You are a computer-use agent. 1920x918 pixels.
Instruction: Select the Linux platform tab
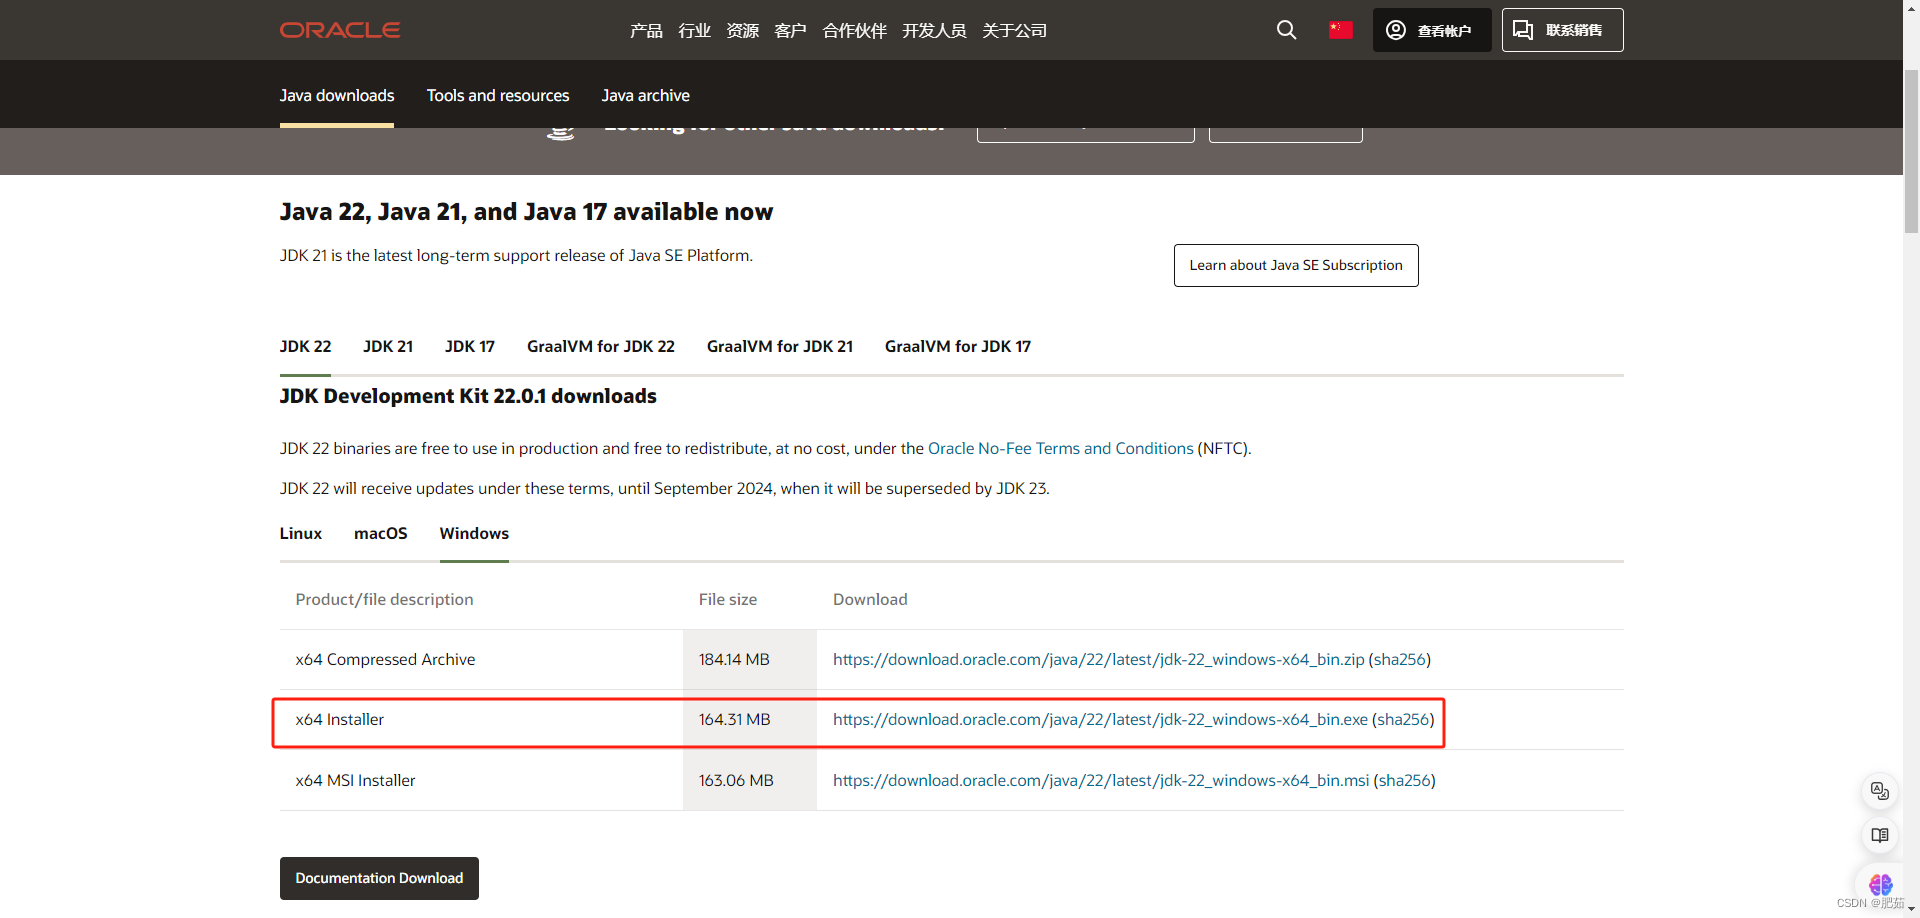(x=301, y=533)
